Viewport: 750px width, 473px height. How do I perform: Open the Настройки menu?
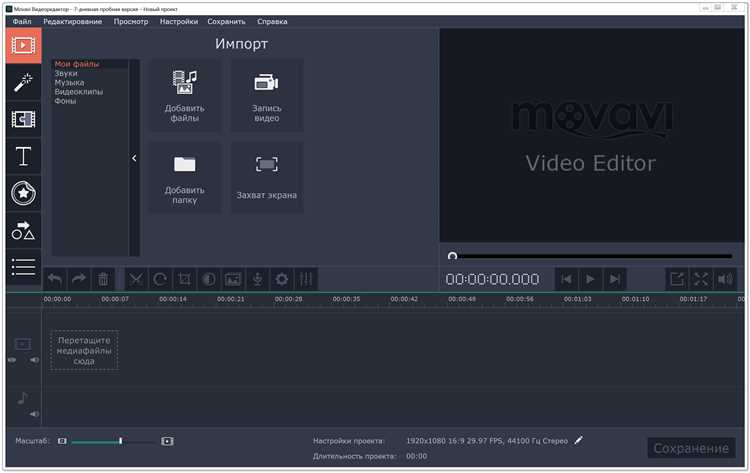(x=178, y=21)
